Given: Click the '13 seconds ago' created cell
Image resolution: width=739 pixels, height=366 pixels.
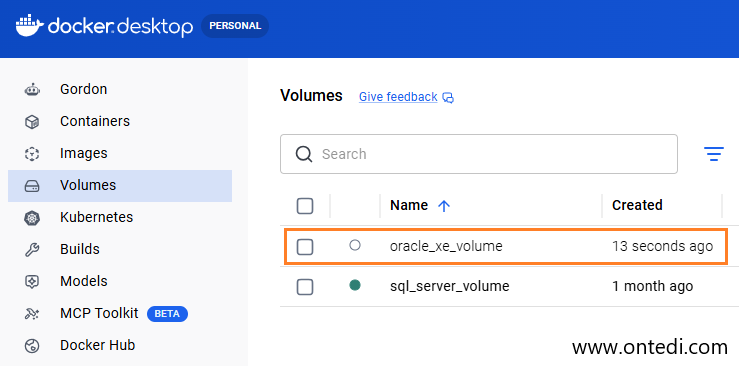Looking at the screenshot, I should point(662,246).
